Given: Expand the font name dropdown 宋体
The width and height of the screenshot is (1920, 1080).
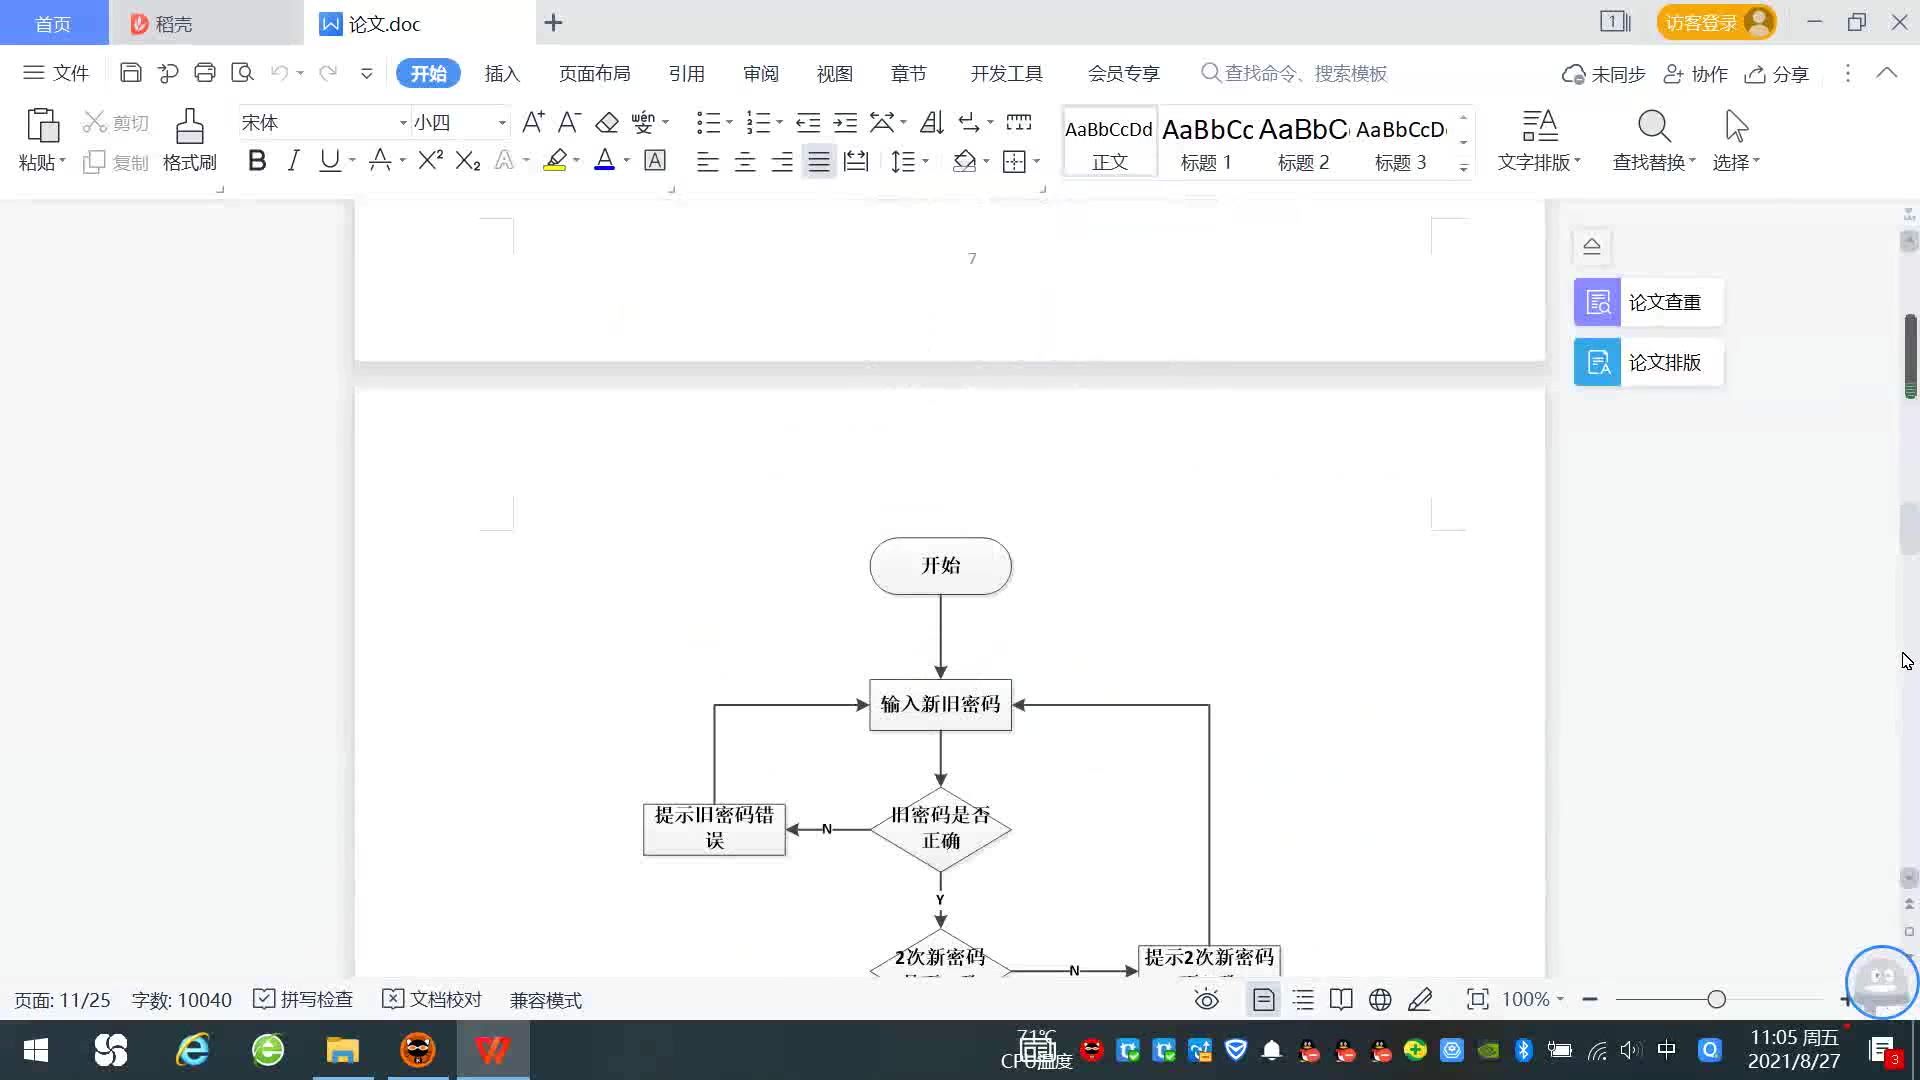Looking at the screenshot, I should 403,123.
